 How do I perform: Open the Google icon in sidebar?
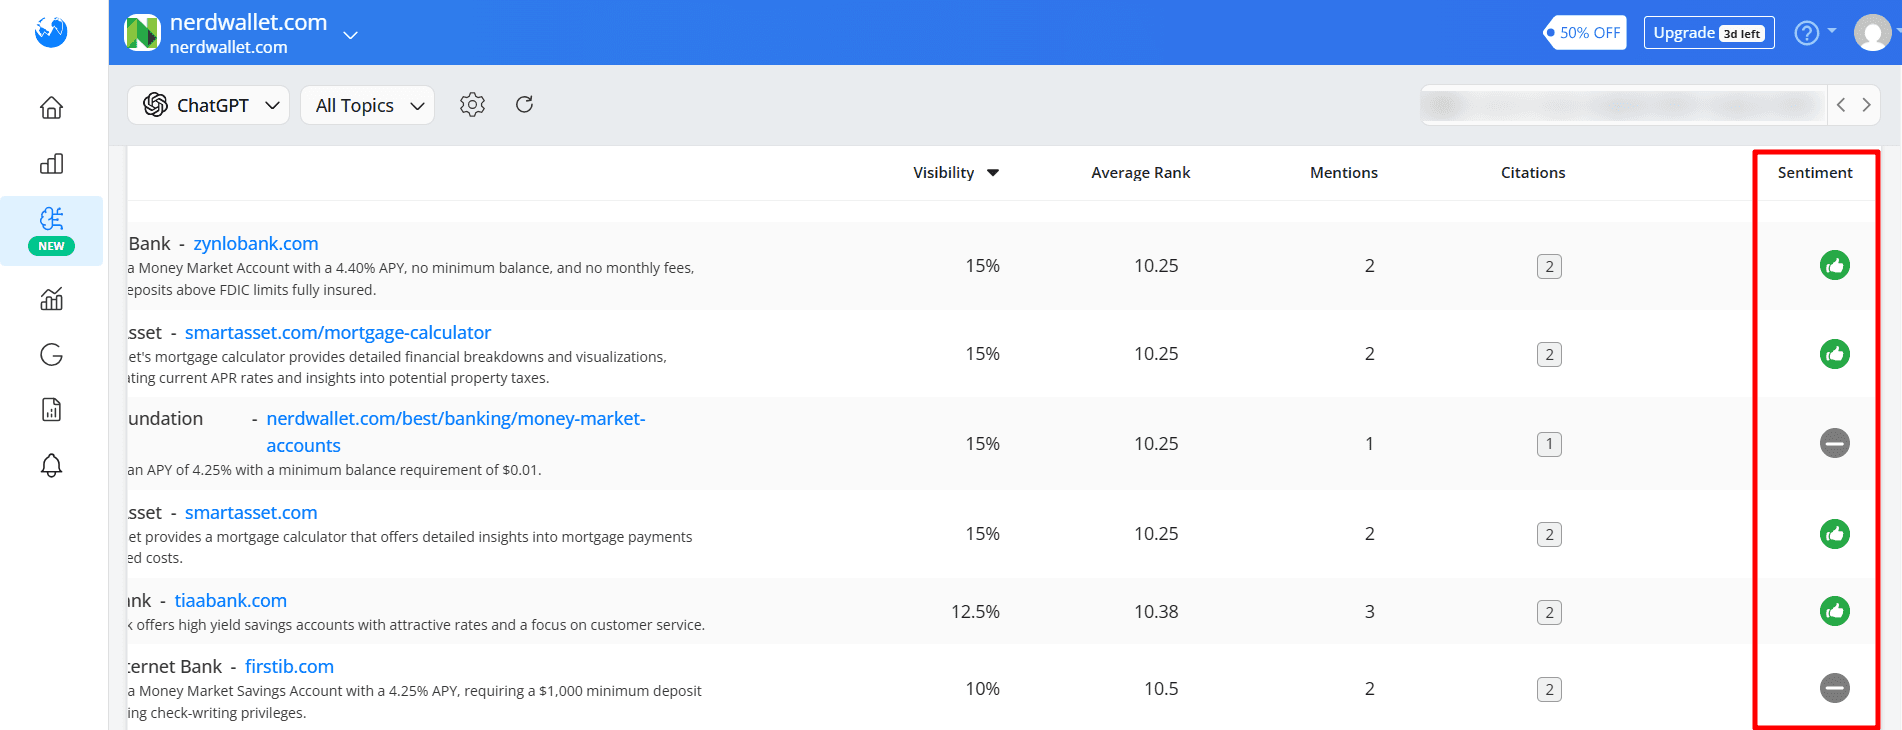pyautogui.click(x=51, y=354)
